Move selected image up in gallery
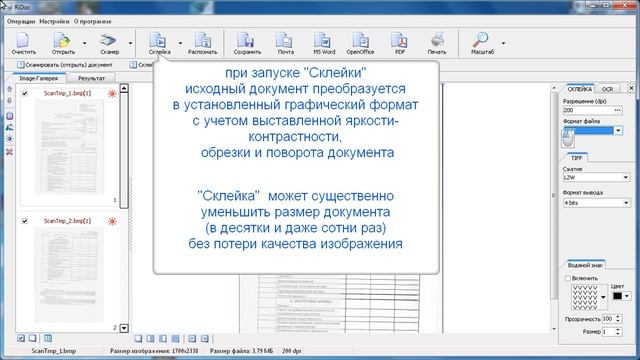Image resolution: width=640 pixels, height=360 pixels. [9, 89]
